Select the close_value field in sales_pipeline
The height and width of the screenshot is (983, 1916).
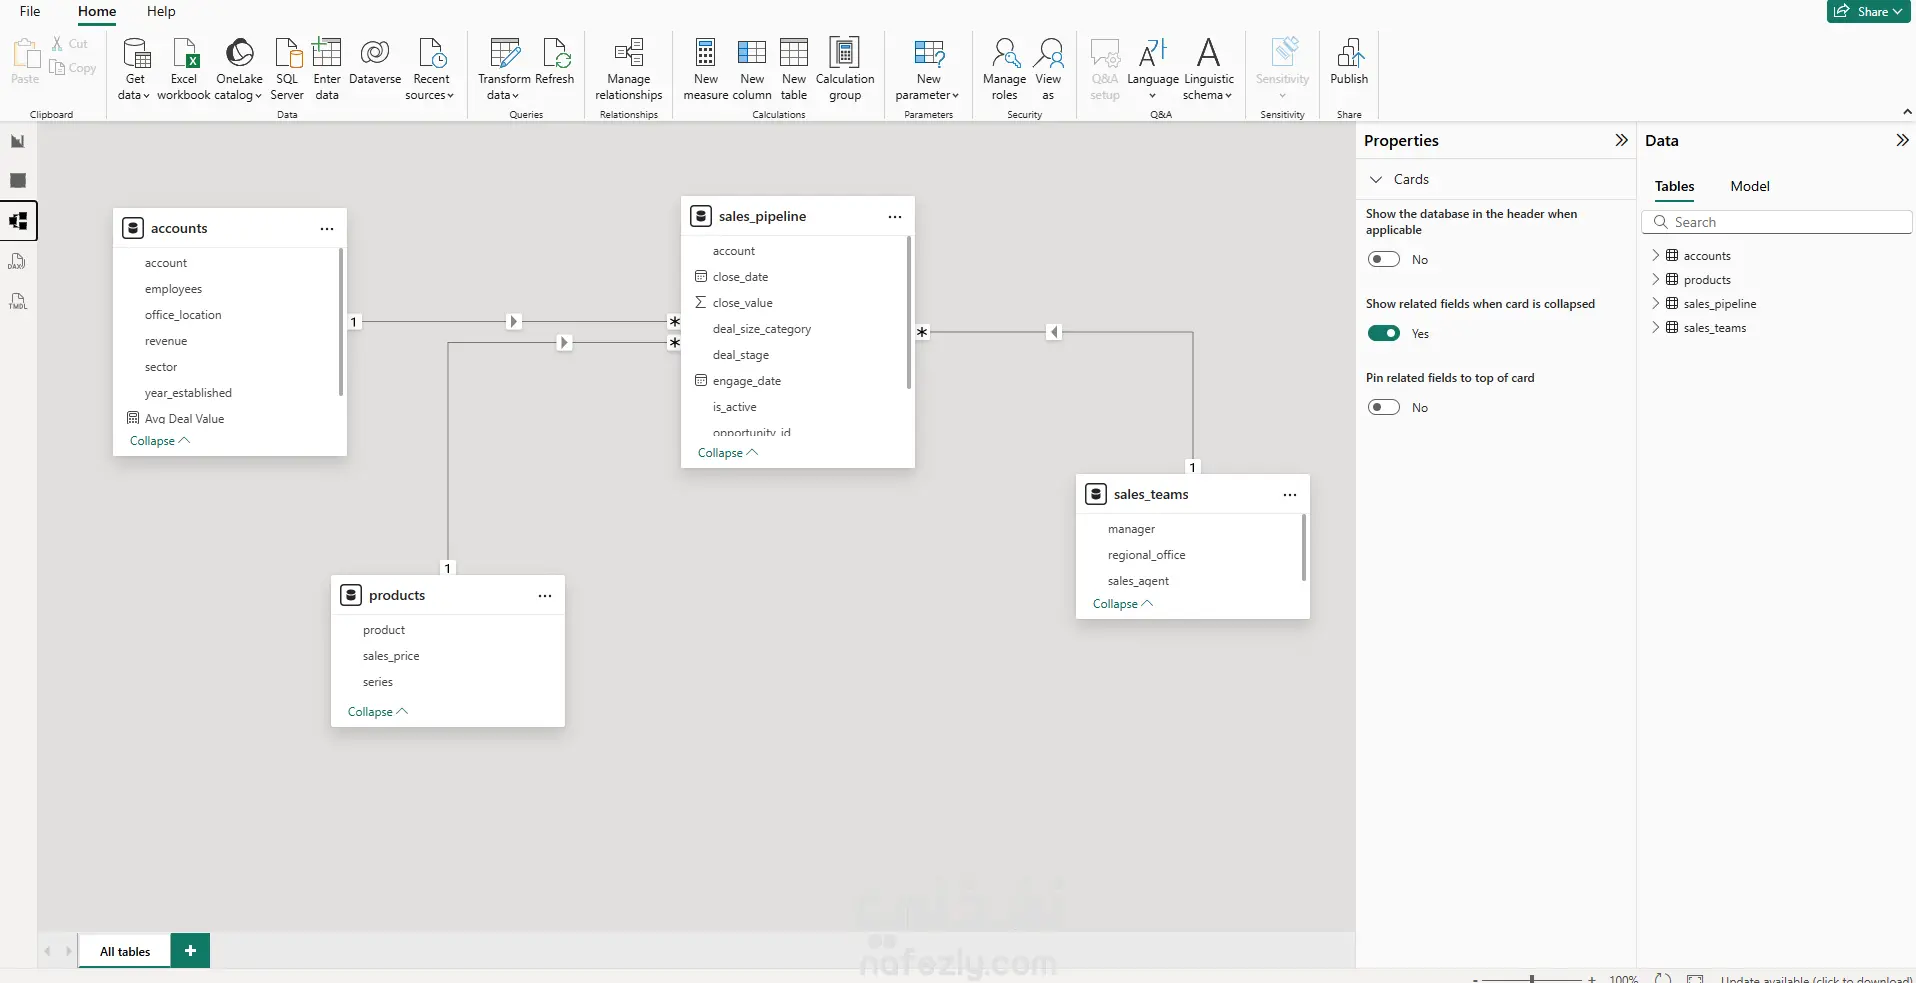(x=742, y=303)
